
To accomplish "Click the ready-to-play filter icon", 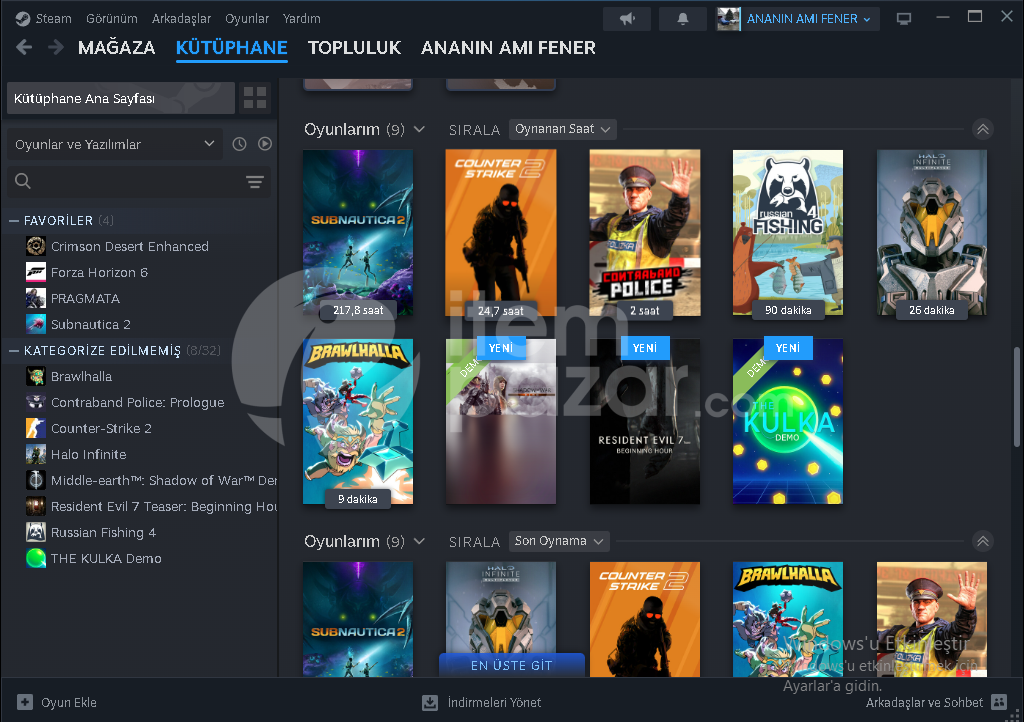I will coord(264,144).
